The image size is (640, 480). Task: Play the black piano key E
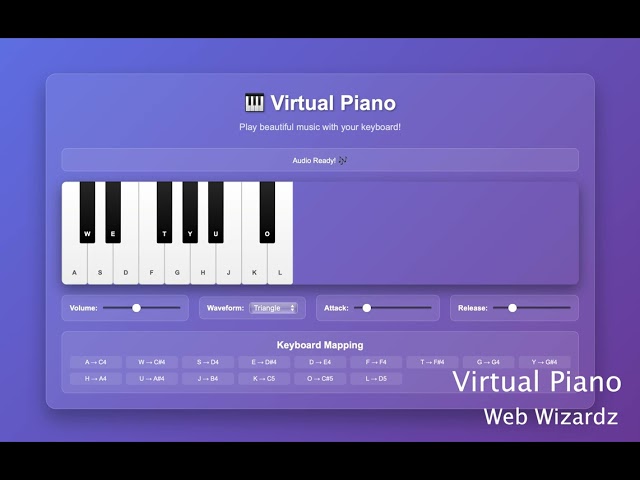pos(113,212)
